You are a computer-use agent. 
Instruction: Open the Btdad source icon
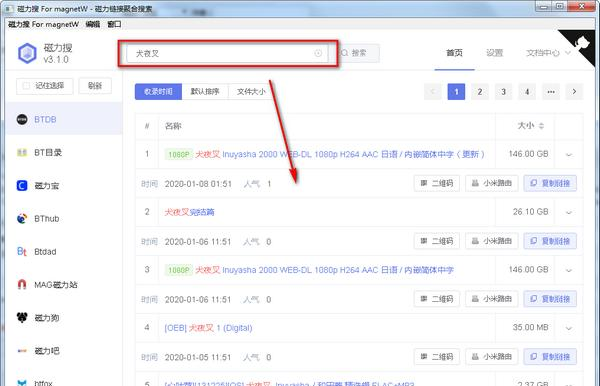(x=22, y=252)
